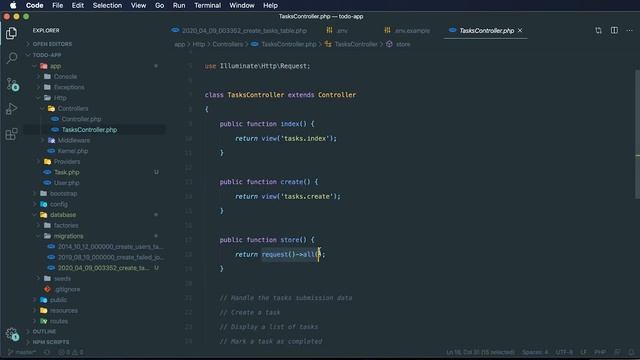Collapse the migrations folder
640x360 pixels.
point(68,236)
